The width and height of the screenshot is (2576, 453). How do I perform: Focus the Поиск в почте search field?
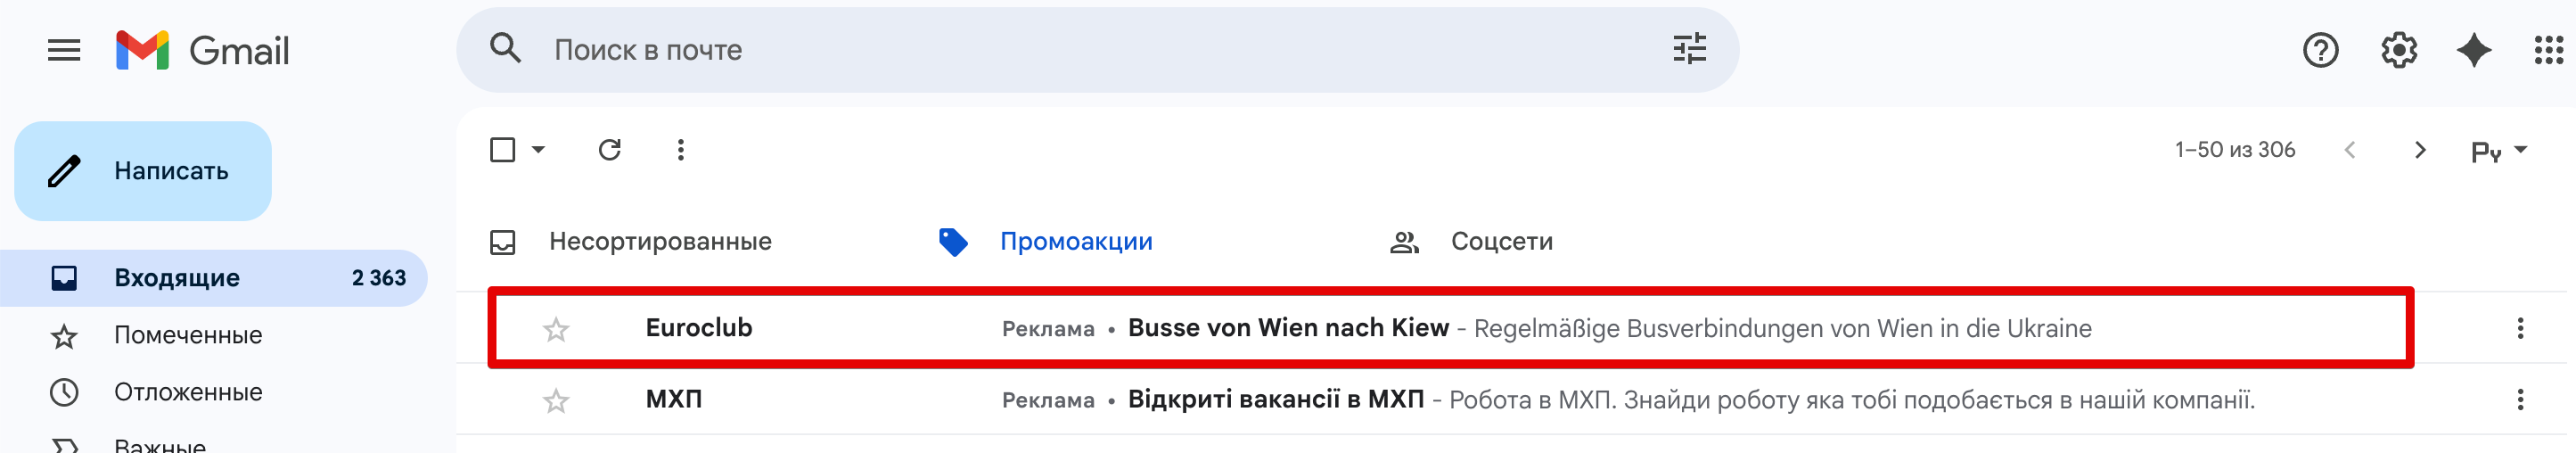pyautogui.click(x=1100, y=50)
